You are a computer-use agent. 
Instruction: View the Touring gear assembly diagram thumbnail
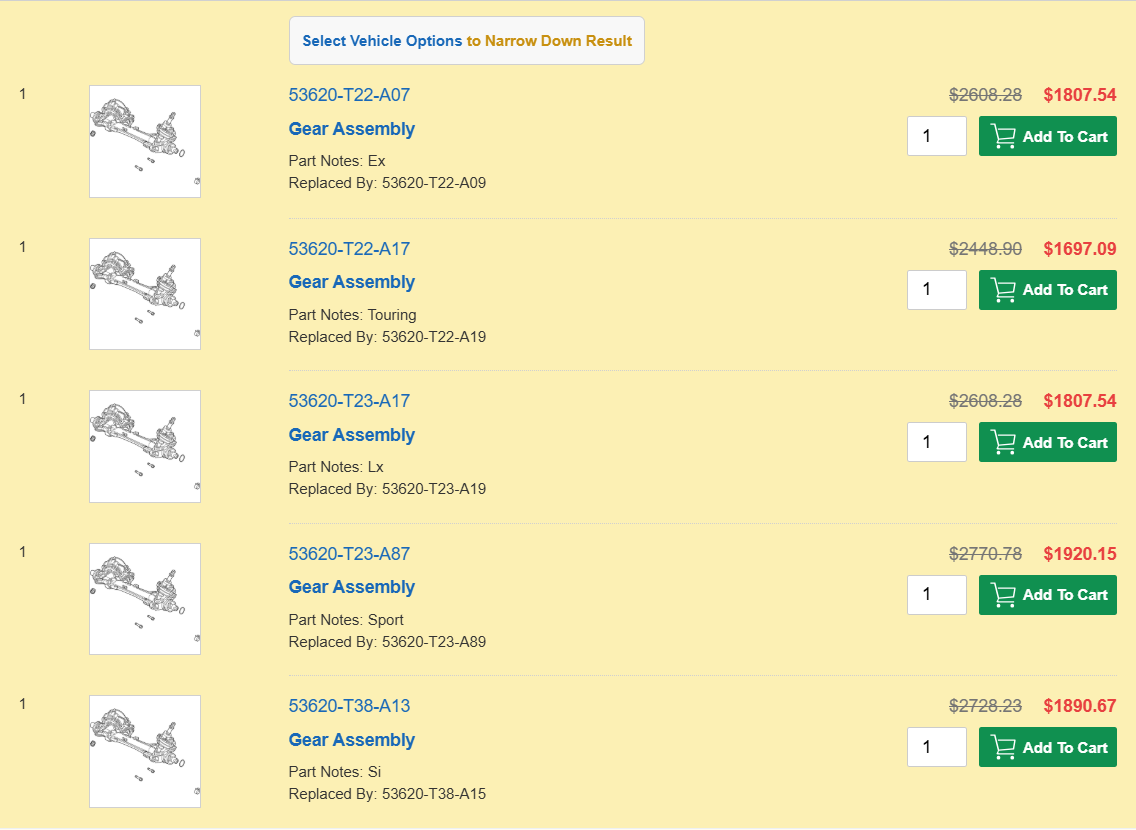pyautogui.click(x=145, y=294)
